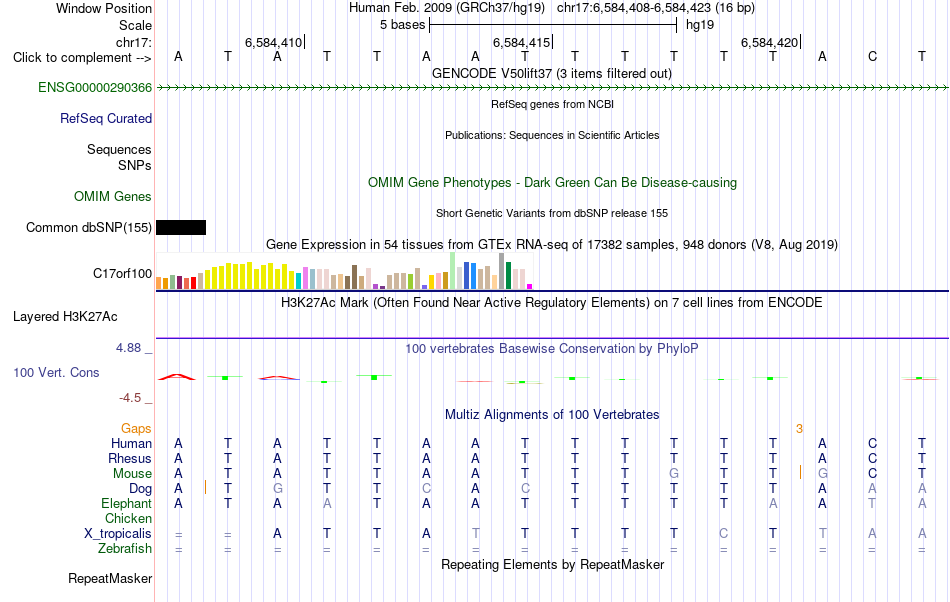Click the H3K27Ac Mark track title
Image resolution: width=950 pixels, height=602 pixels.
click(552, 303)
